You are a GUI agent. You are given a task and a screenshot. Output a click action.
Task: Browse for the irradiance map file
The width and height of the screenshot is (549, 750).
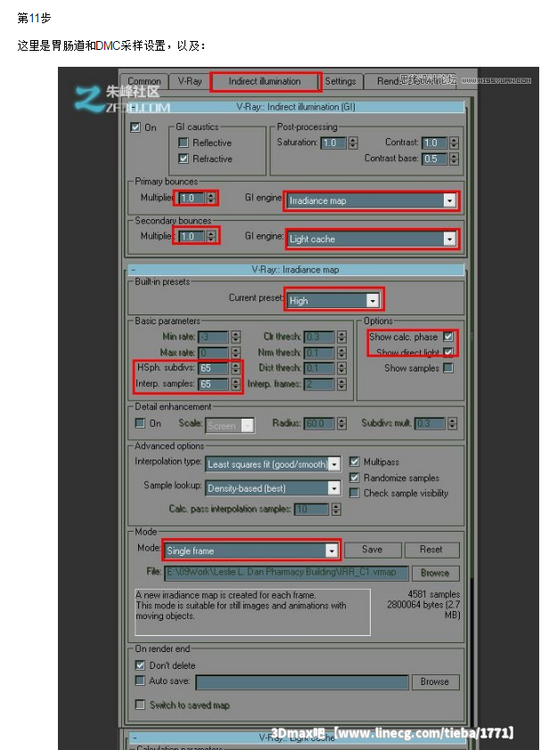click(x=435, y=573)
